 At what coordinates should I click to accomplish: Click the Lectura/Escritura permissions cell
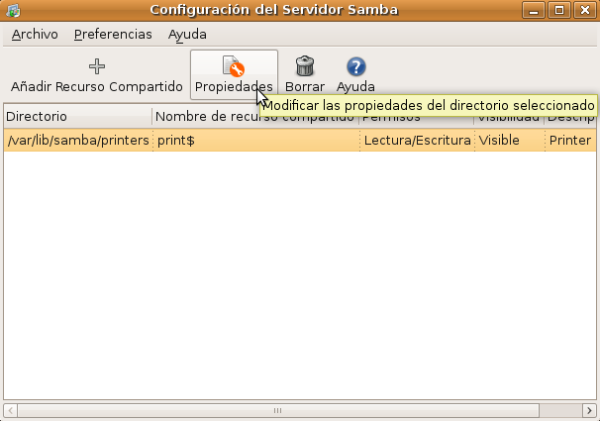click(416, 140)
